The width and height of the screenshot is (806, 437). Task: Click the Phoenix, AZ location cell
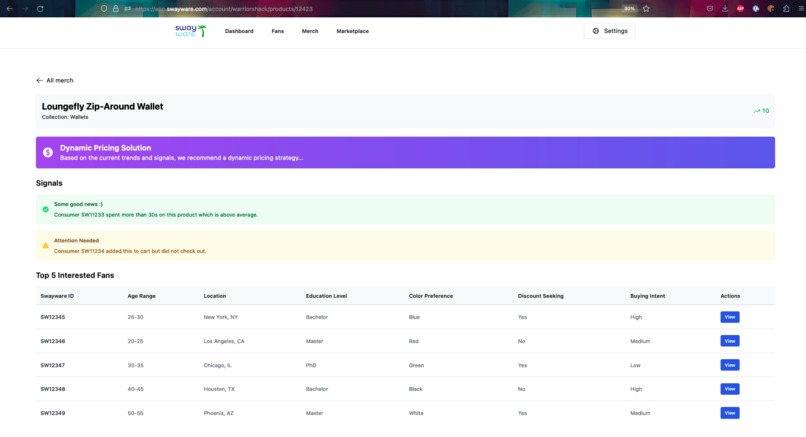[218, 413]
